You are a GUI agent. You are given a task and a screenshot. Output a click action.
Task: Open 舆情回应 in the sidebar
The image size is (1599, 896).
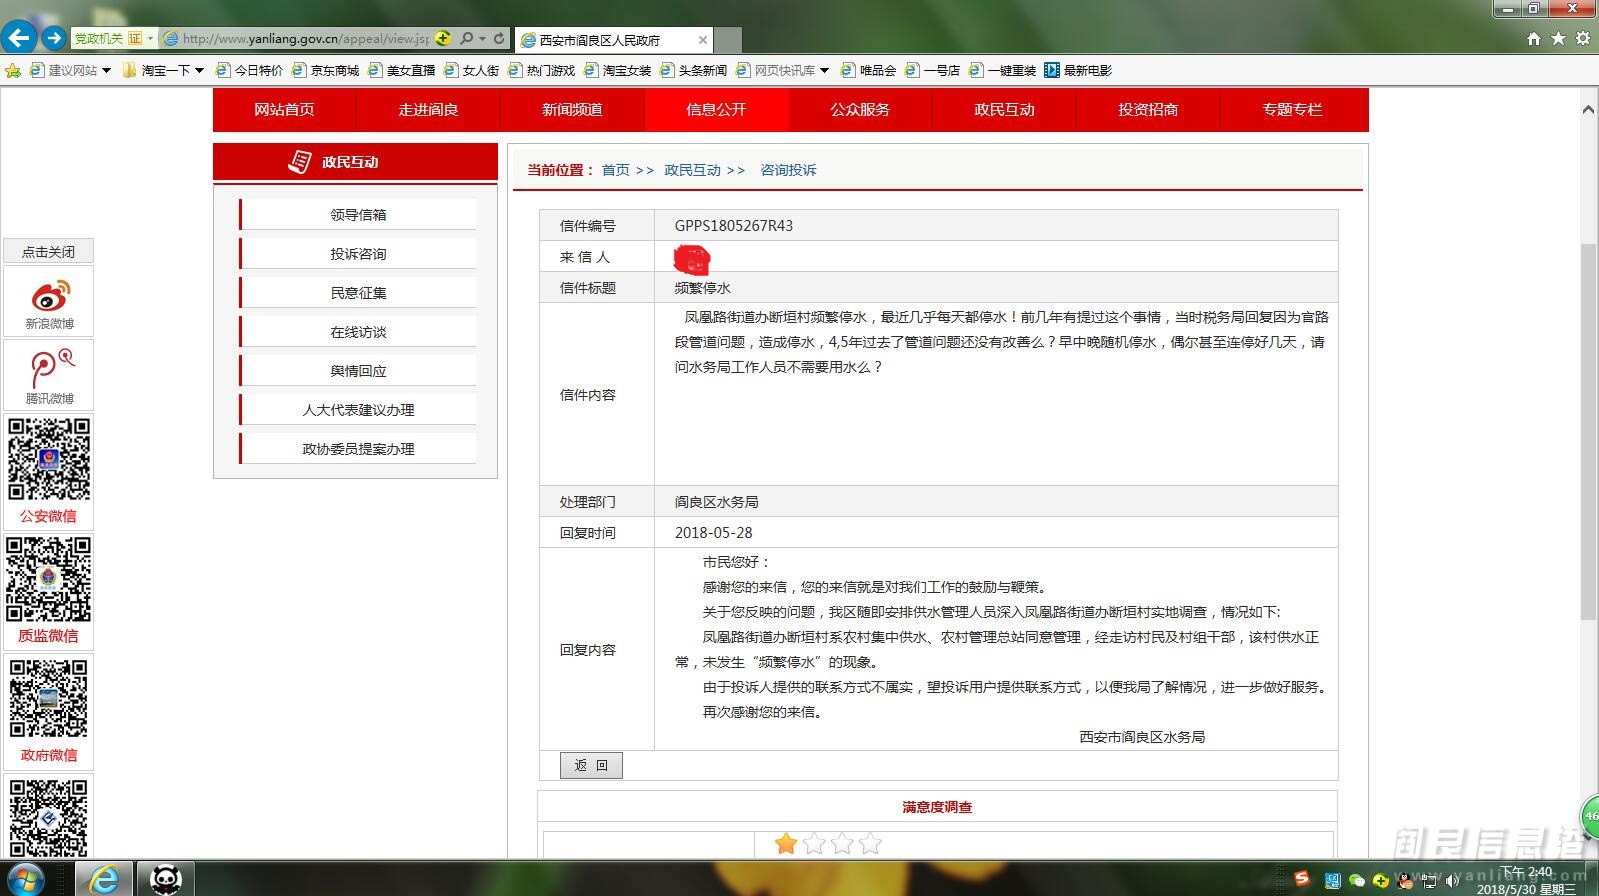358,371
